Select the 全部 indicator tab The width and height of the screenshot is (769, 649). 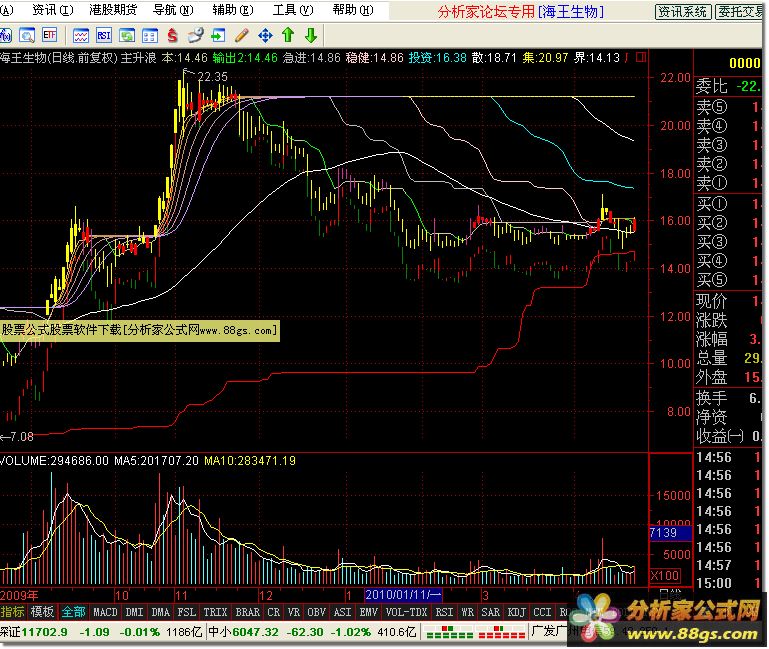tap(74, 612)
